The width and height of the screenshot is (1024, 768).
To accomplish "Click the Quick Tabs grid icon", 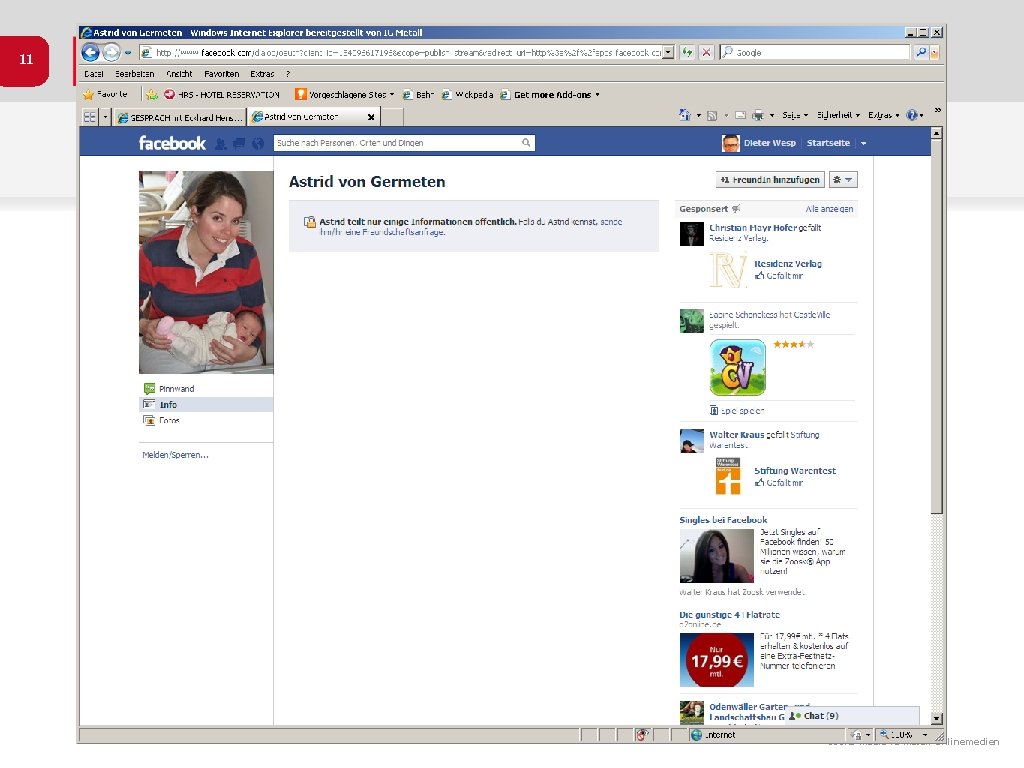I will click(x=89, y=117).
